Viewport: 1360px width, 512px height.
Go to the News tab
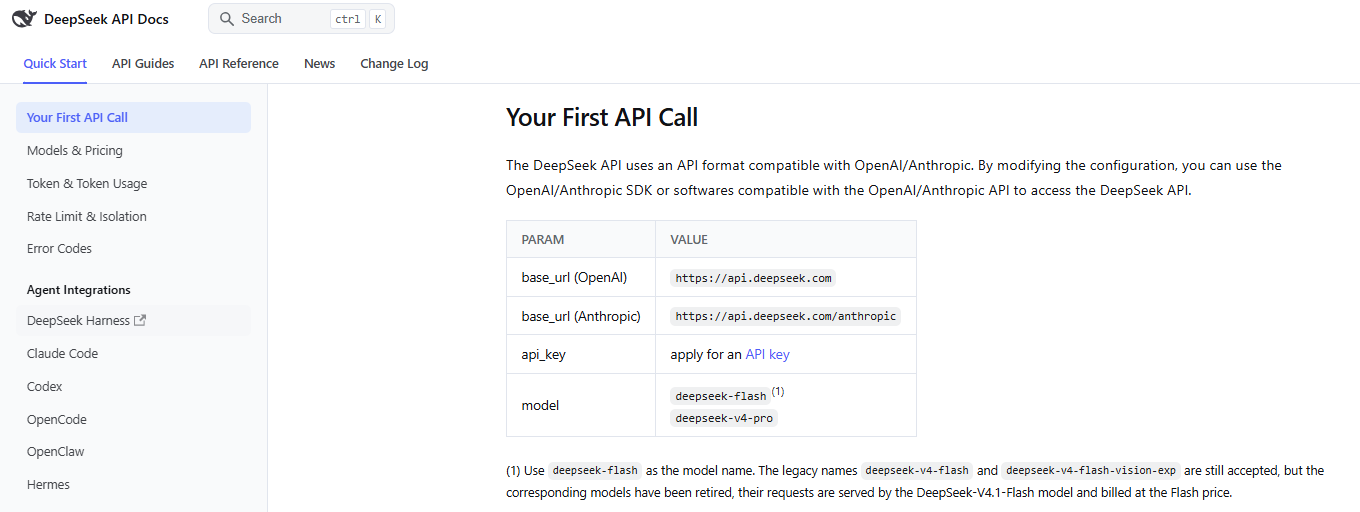[x=320, y=63]
